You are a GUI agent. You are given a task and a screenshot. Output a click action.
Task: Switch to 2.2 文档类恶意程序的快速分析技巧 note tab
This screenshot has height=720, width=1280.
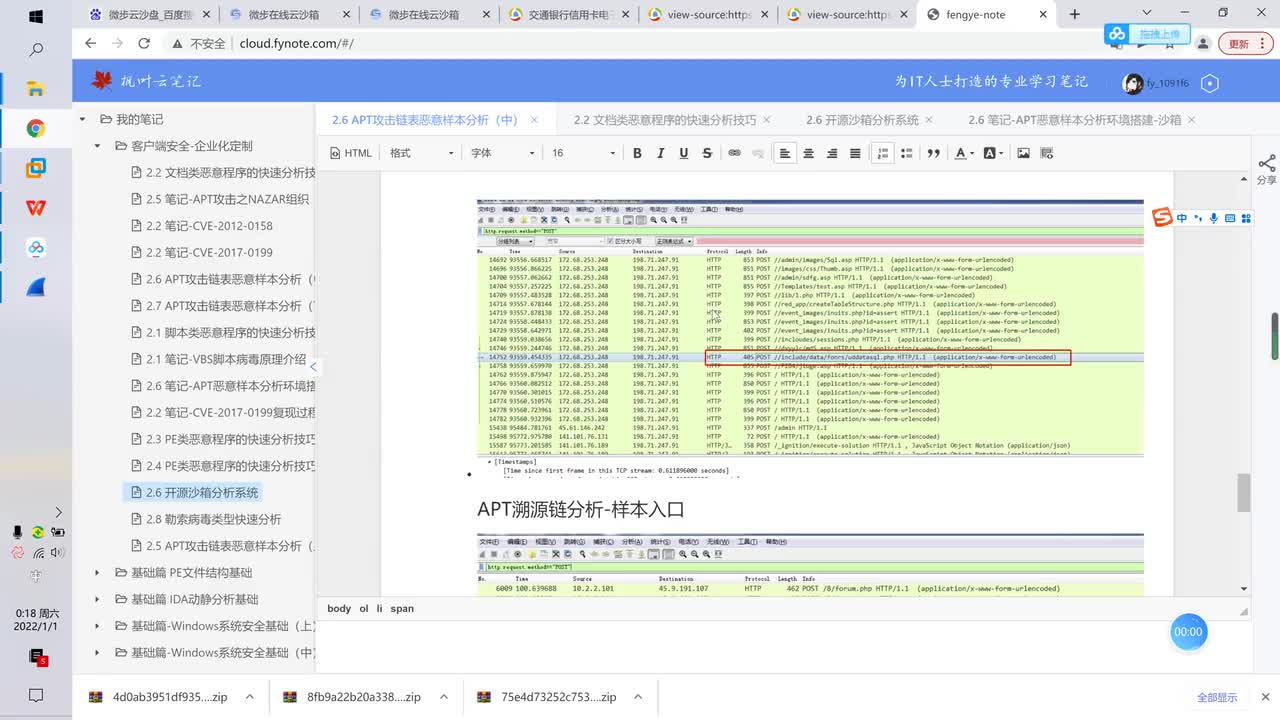pos(665,120)
